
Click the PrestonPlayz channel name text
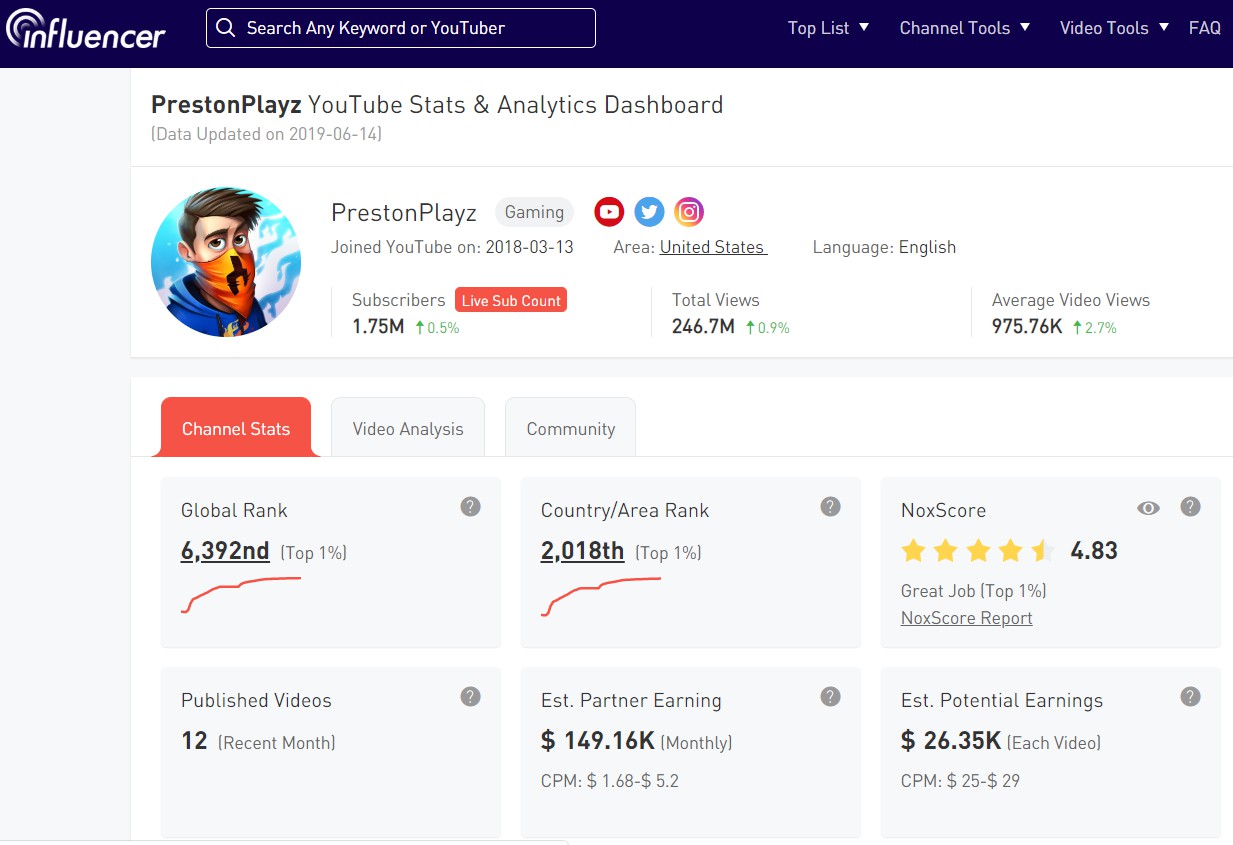click(404, 213)
